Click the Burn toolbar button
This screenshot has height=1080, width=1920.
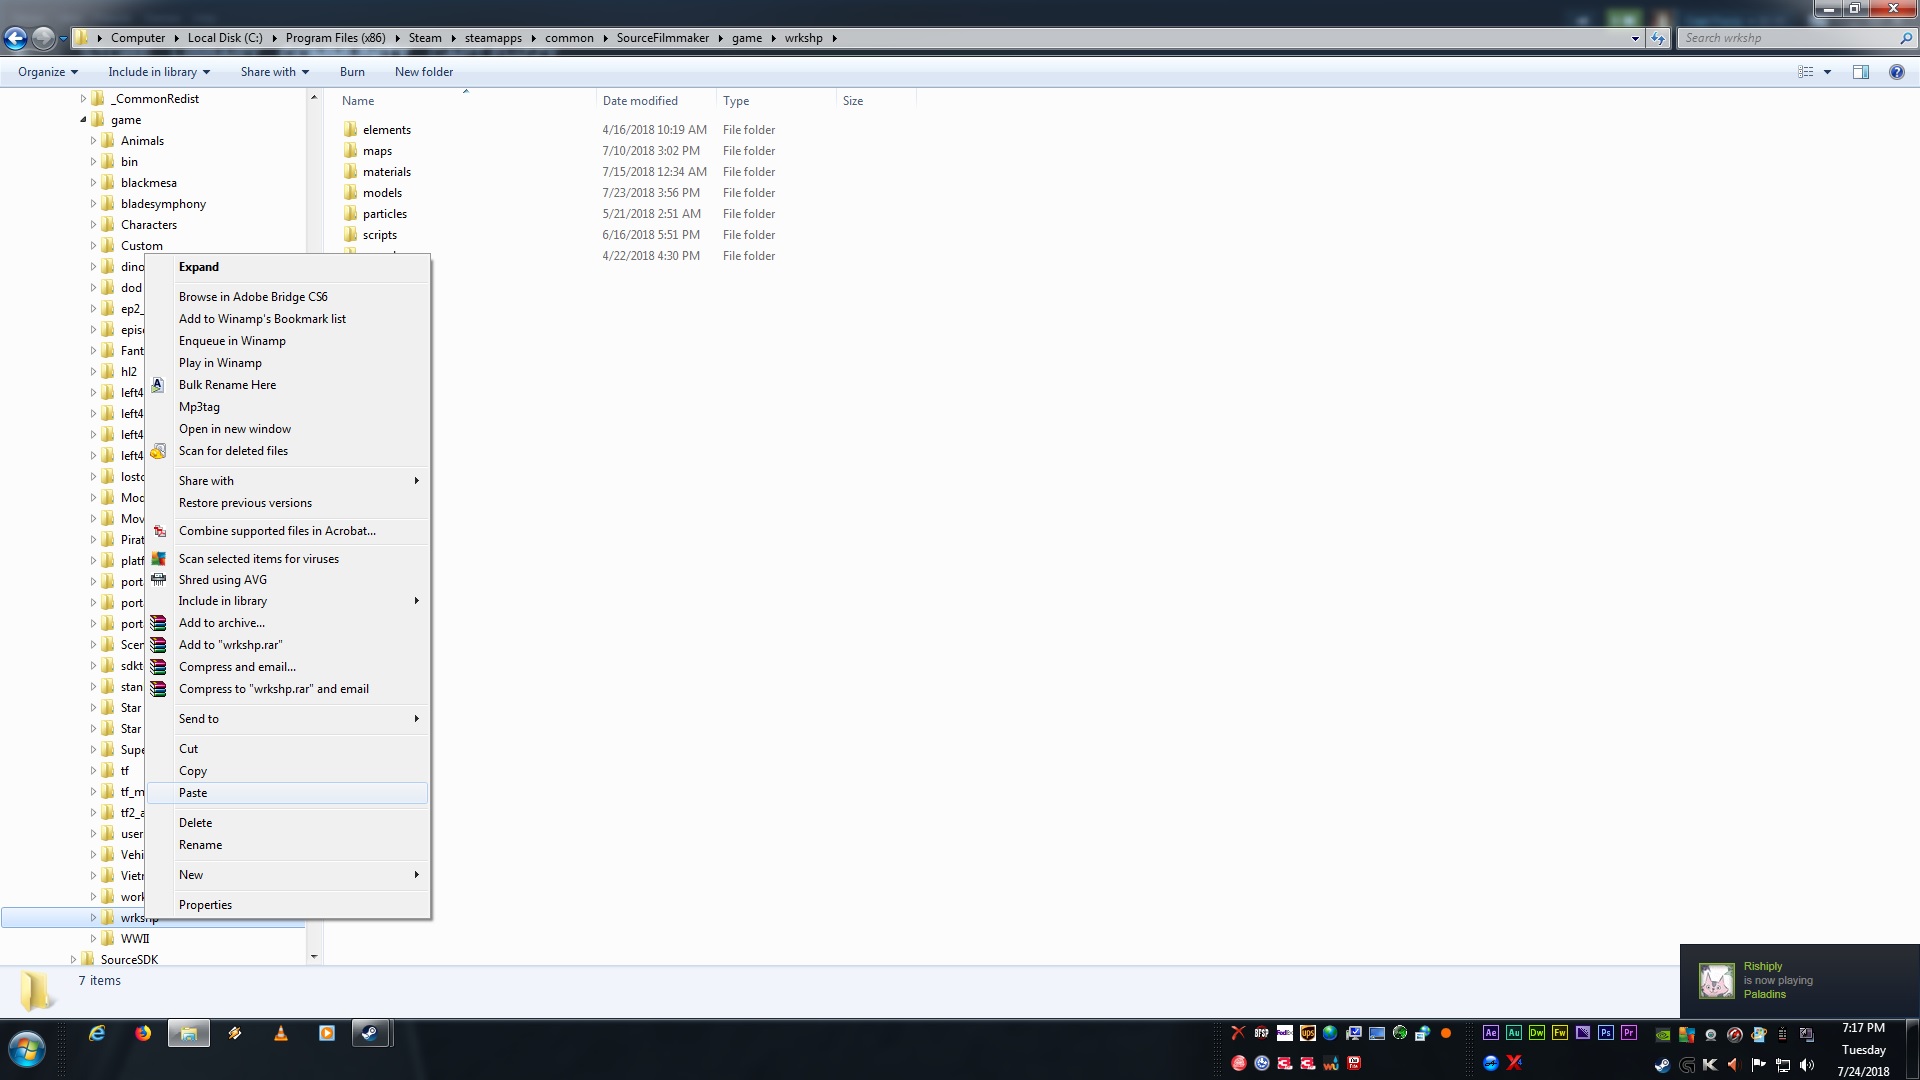pos(352,72)
